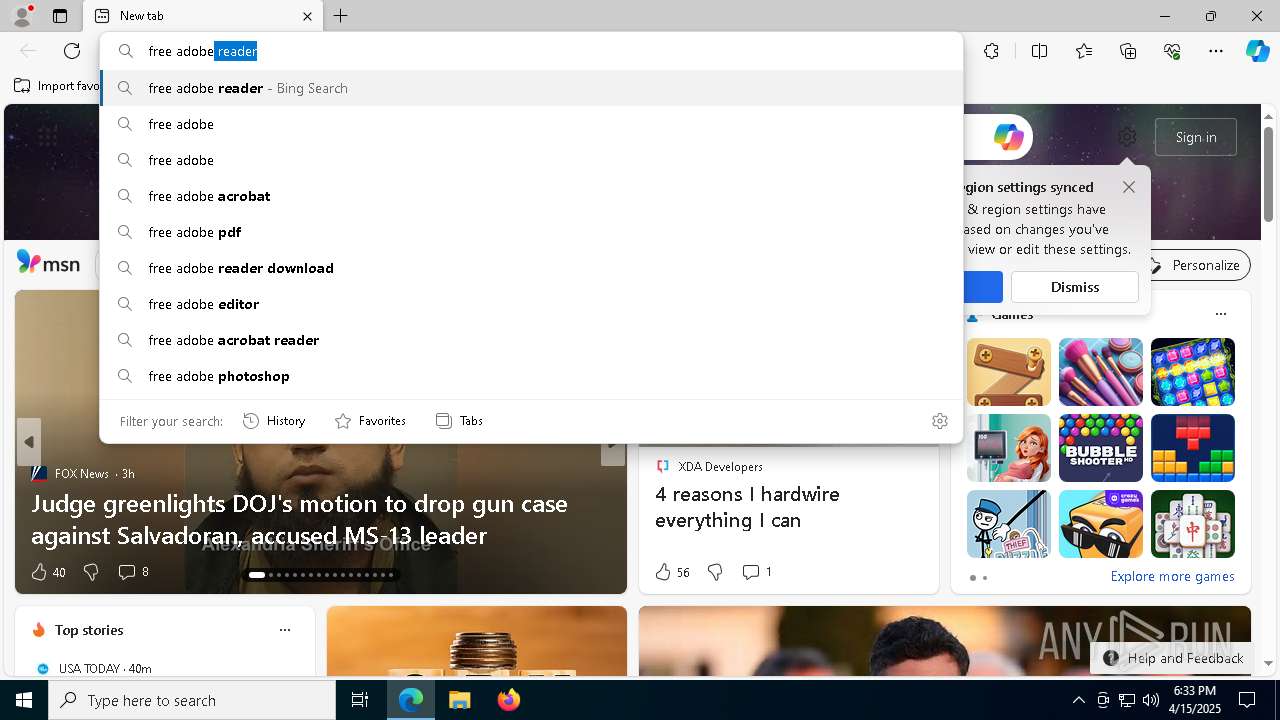Choose 'free adobe photoshop' suggestion
Image resolution: width=1280 pixels, height=720 pixels.
tap(531, 376)
